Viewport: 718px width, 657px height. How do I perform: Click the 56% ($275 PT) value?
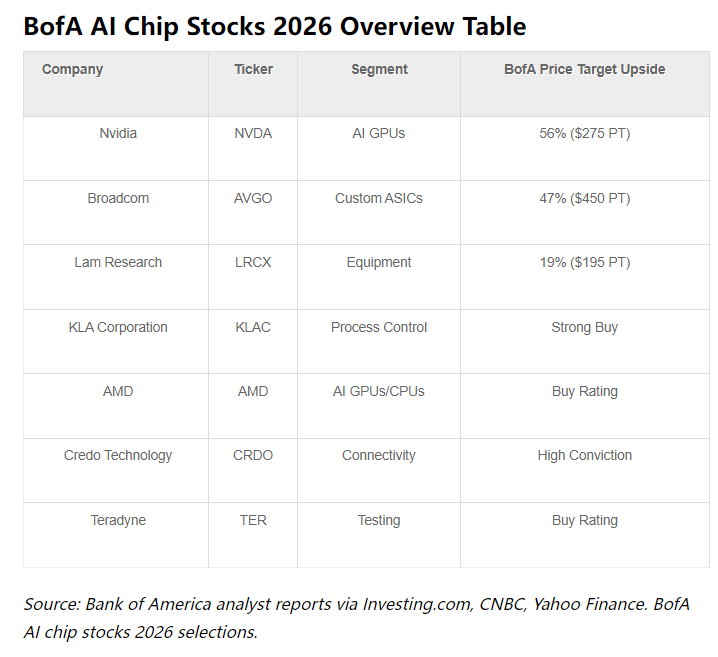click(x=585, y=133)
